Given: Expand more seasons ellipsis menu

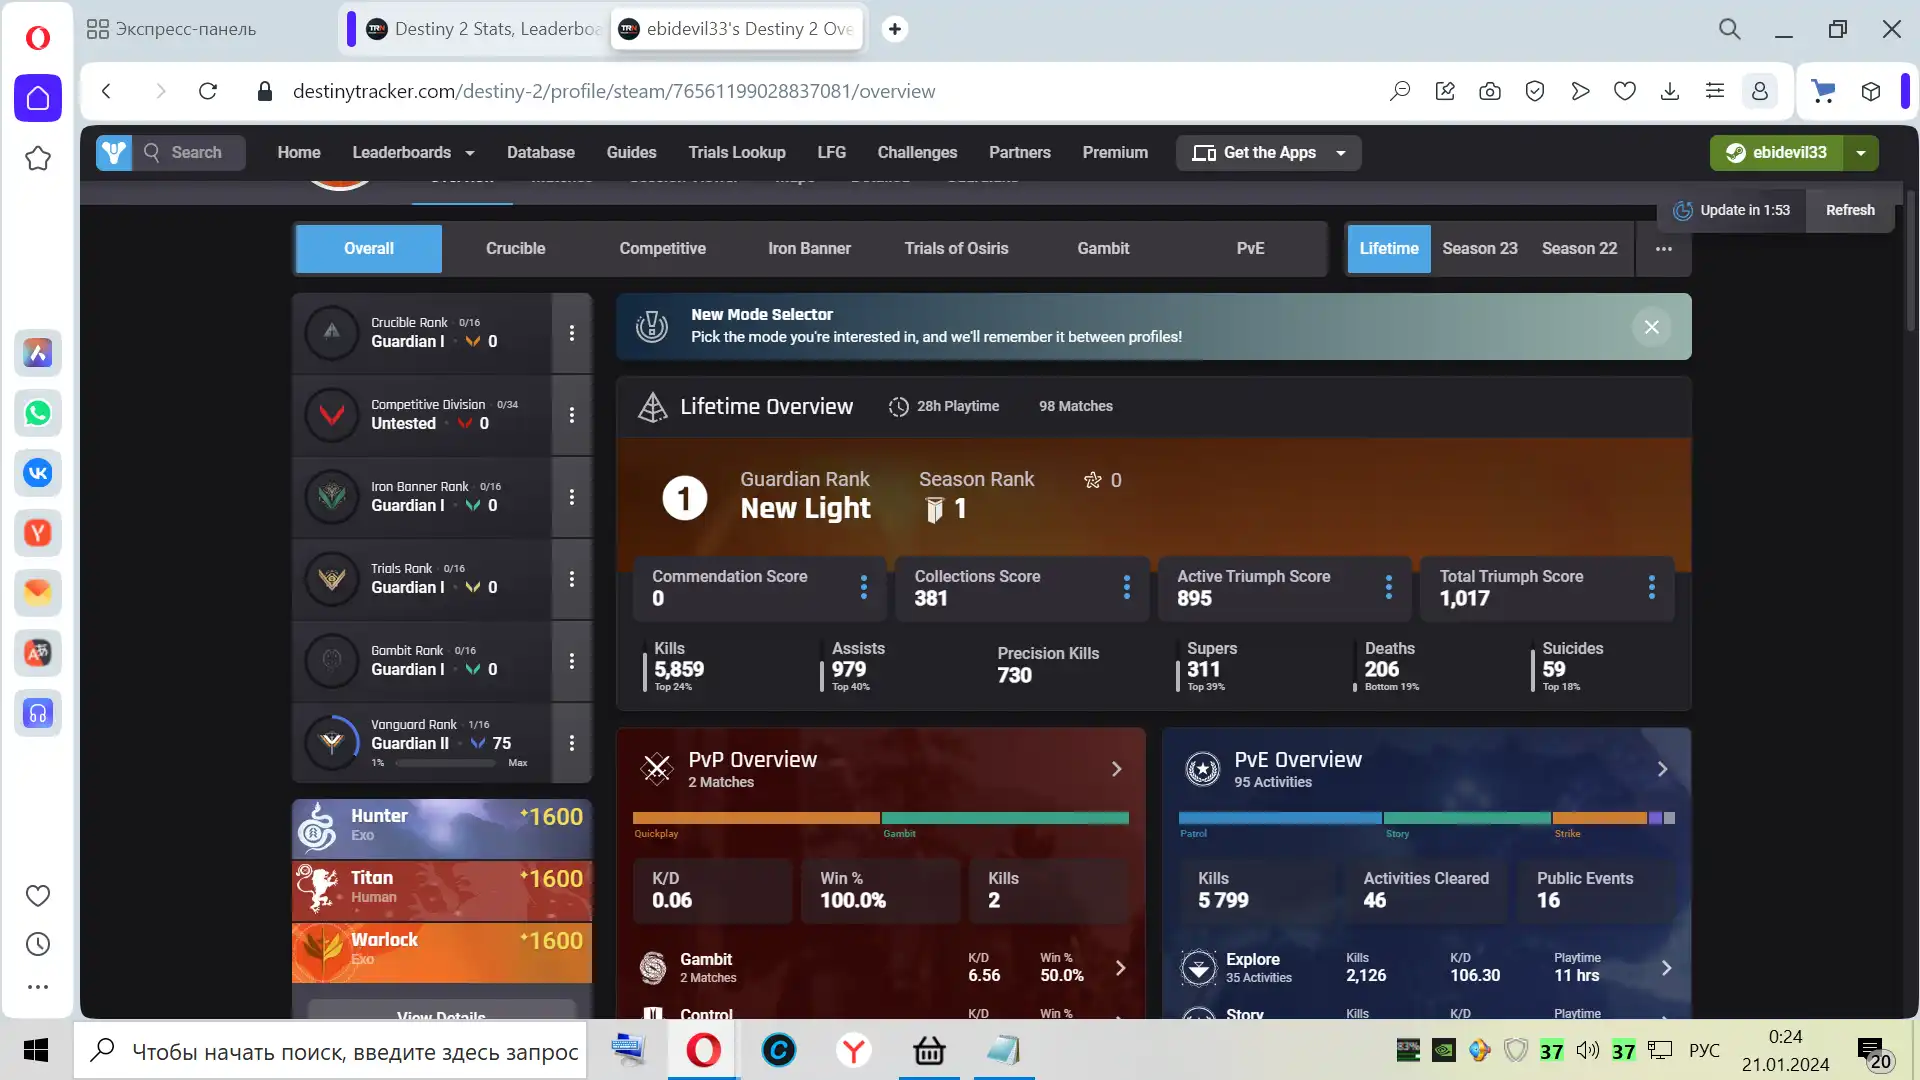Looking at the screenshot, I should 1664,249.
